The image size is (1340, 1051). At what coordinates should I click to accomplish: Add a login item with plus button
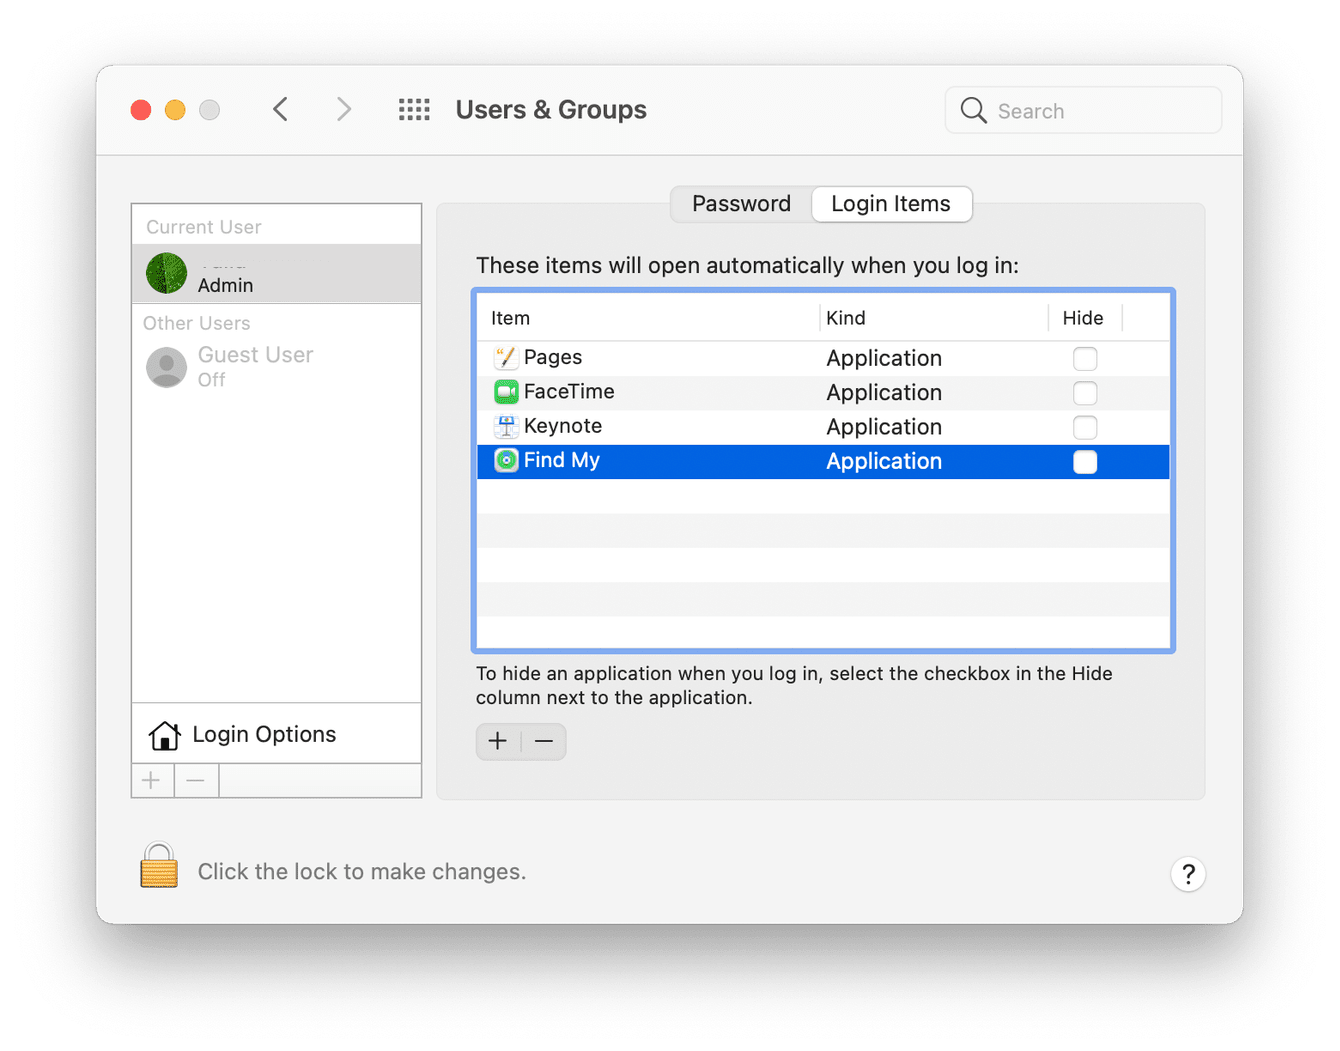click(498, 741)
